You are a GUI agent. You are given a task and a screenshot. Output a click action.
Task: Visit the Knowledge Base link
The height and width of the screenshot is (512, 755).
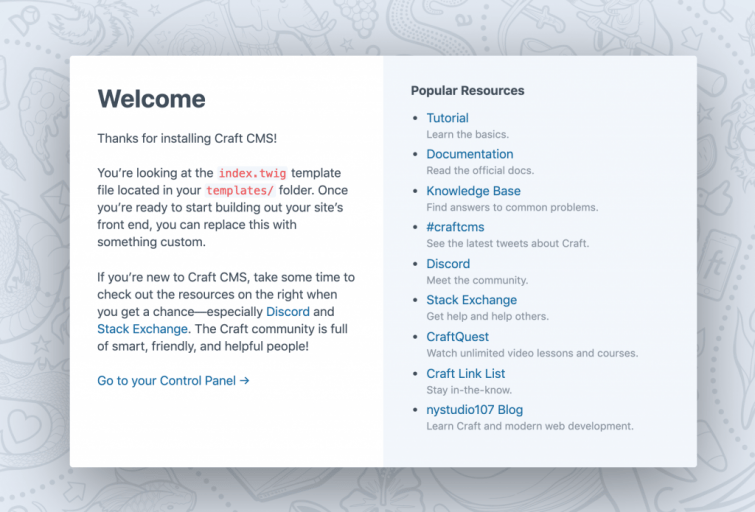coord(473,191)
